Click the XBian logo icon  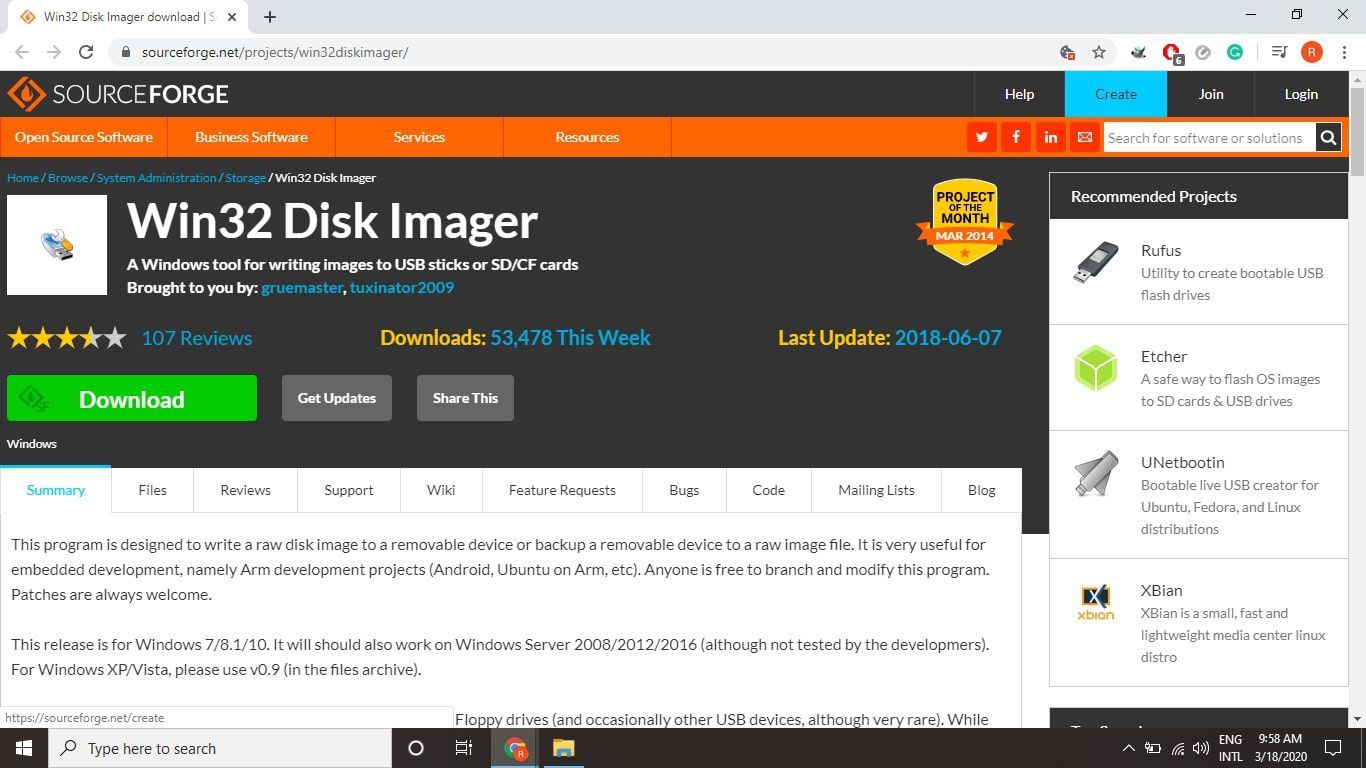click(1096, 602)
